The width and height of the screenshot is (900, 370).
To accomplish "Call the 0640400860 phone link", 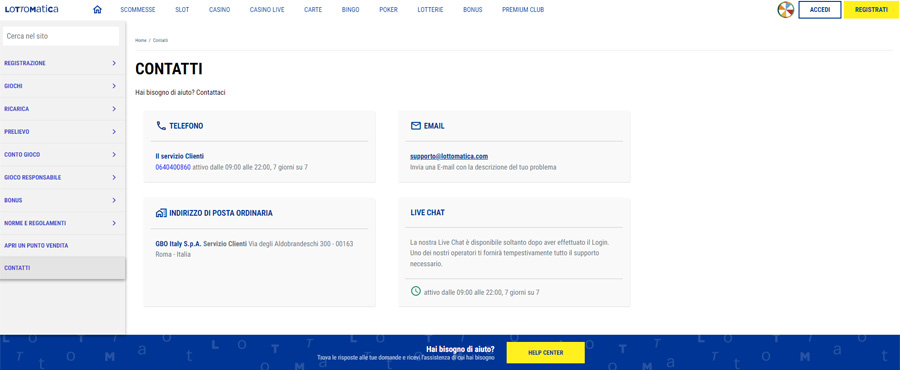I will point(173,168).
